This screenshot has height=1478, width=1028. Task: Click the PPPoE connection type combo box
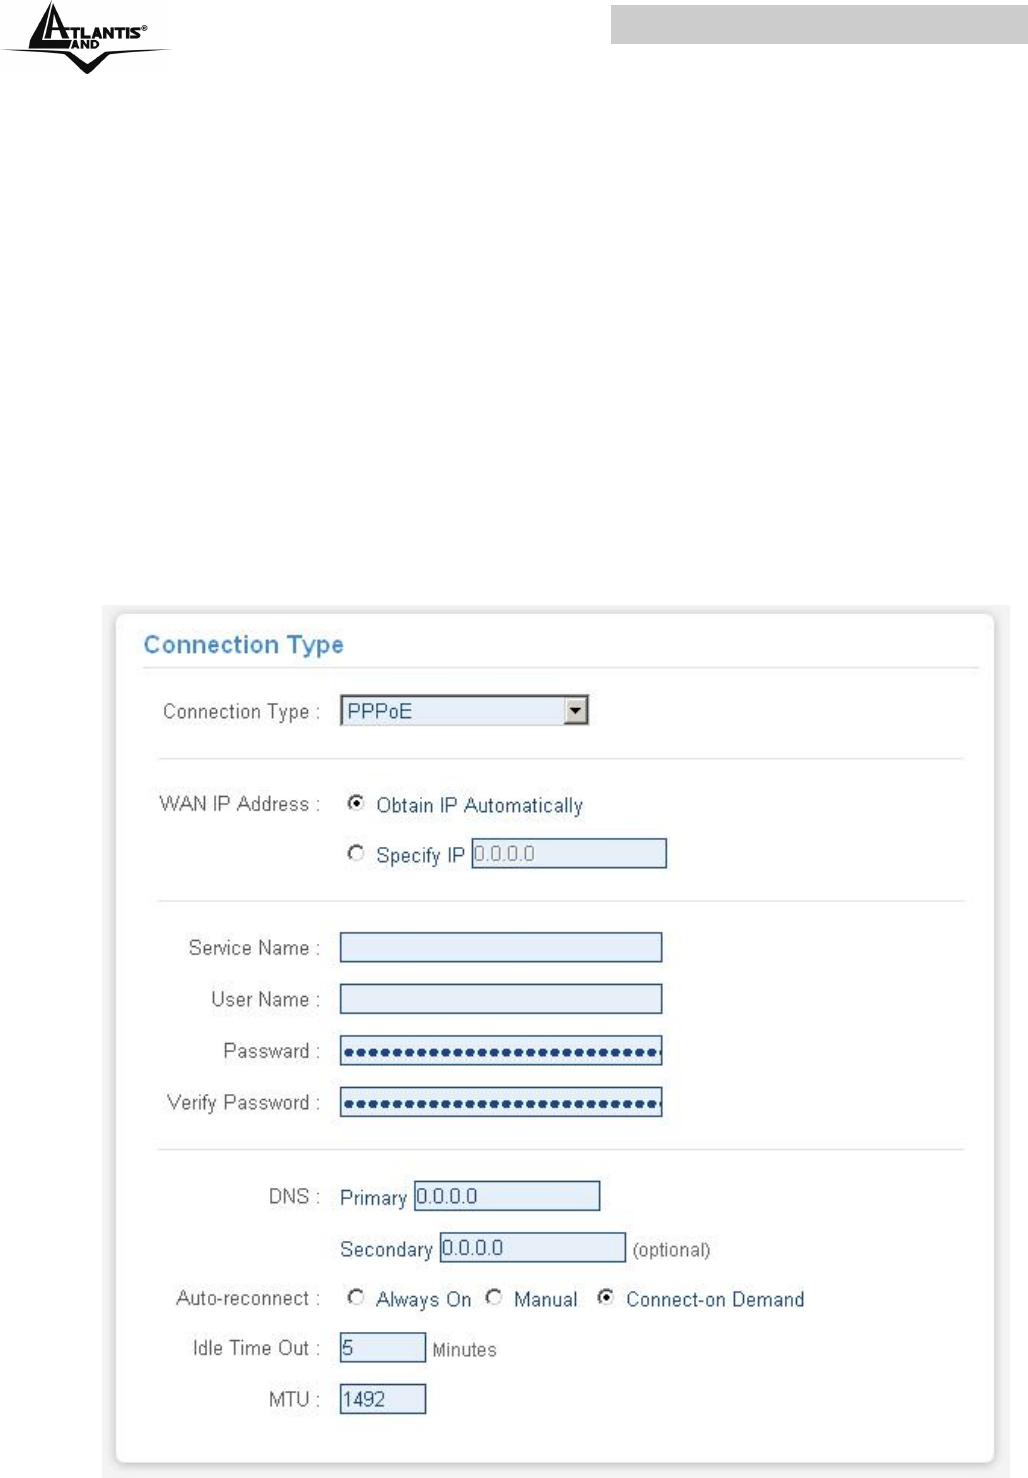pos(453,711)
